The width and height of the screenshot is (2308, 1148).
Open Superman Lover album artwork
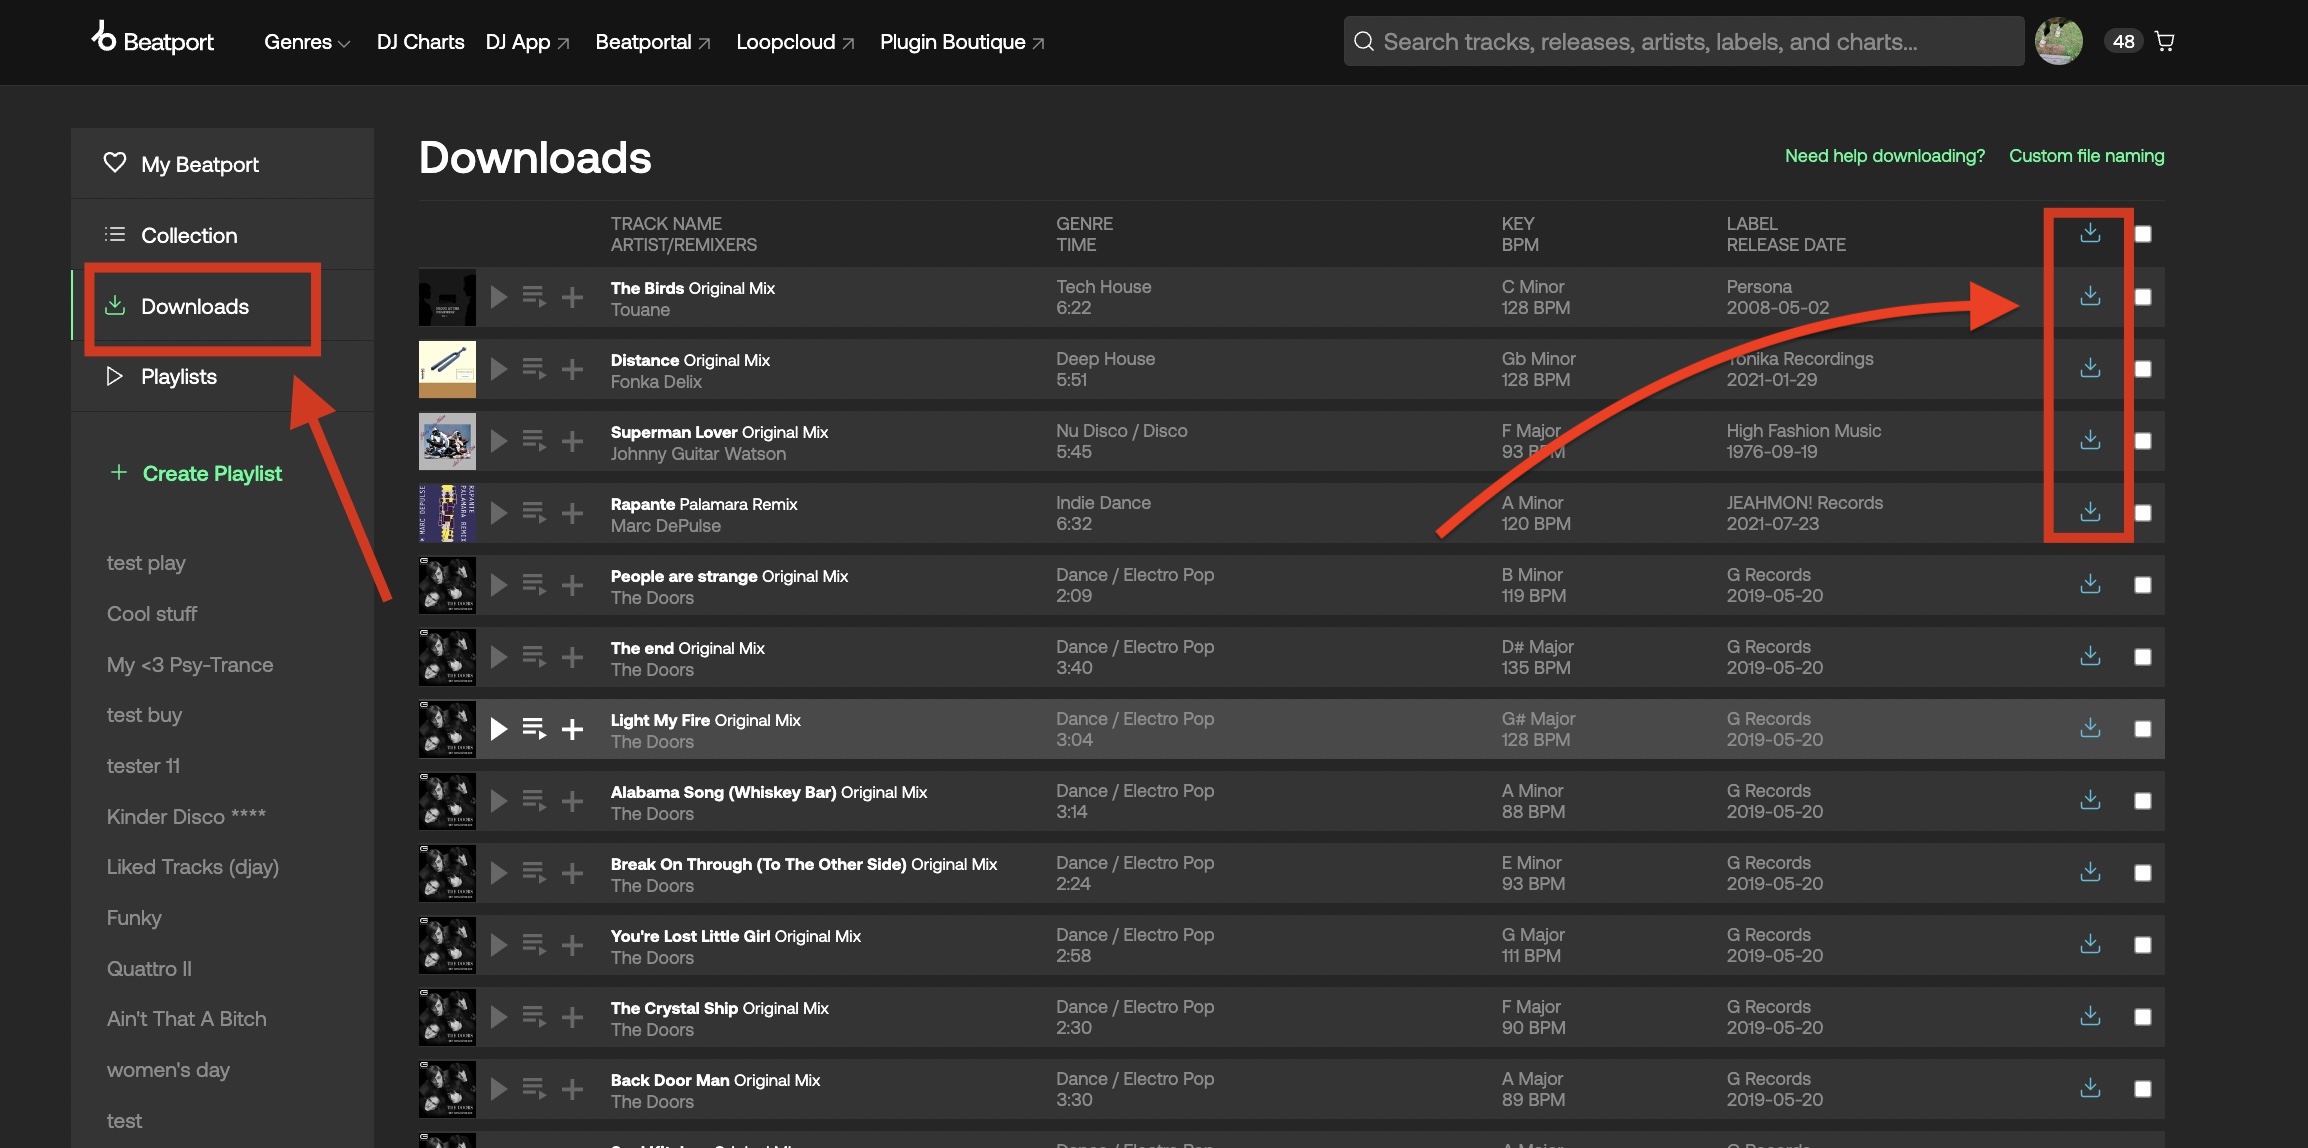pos(447,441)
